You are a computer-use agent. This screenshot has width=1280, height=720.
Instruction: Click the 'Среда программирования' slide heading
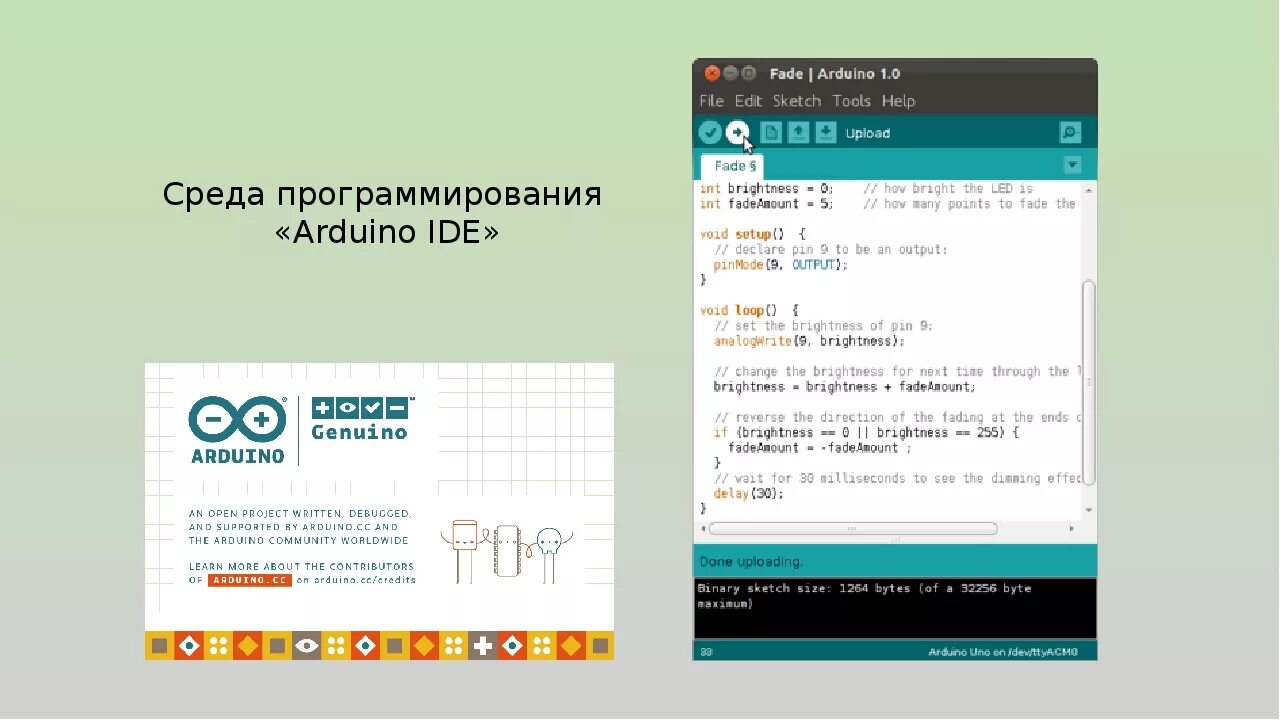pyautogui.click(x=383, y=194)
